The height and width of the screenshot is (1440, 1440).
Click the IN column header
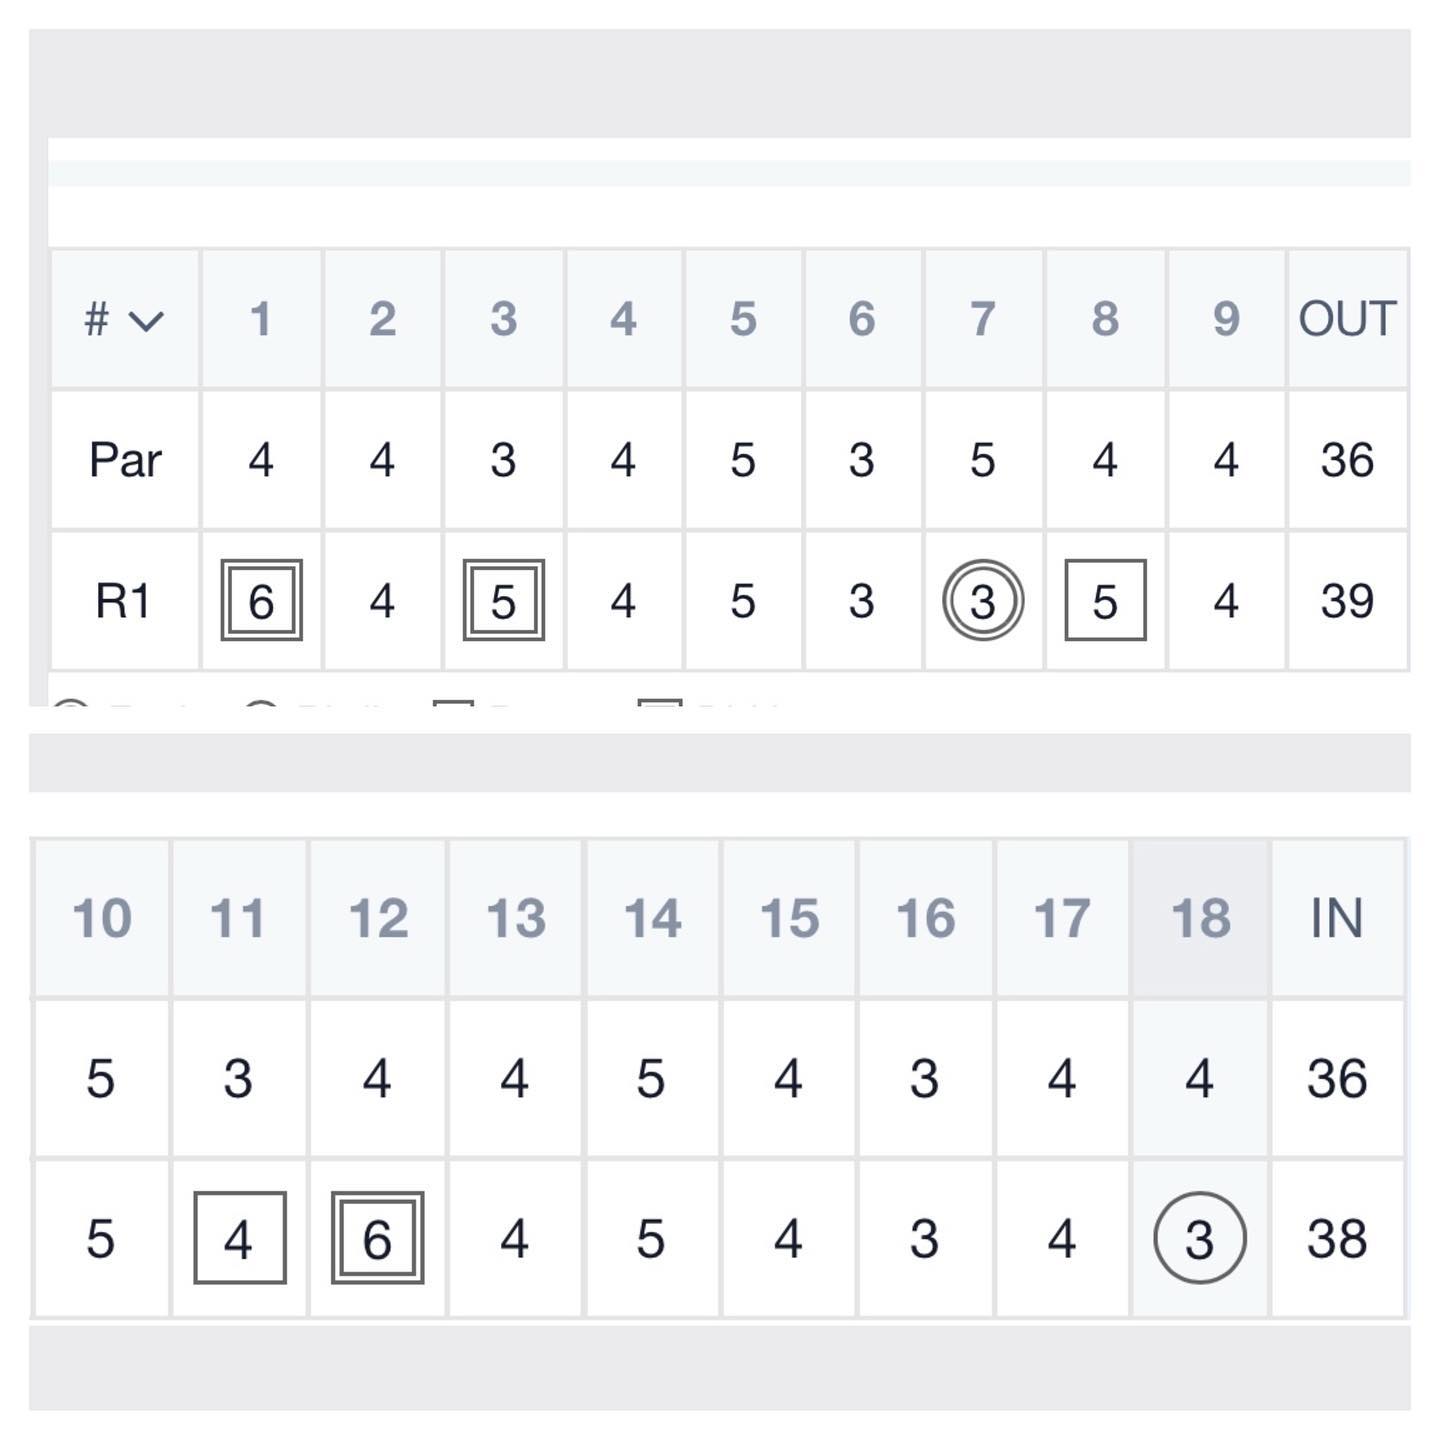click(1337, 918)
